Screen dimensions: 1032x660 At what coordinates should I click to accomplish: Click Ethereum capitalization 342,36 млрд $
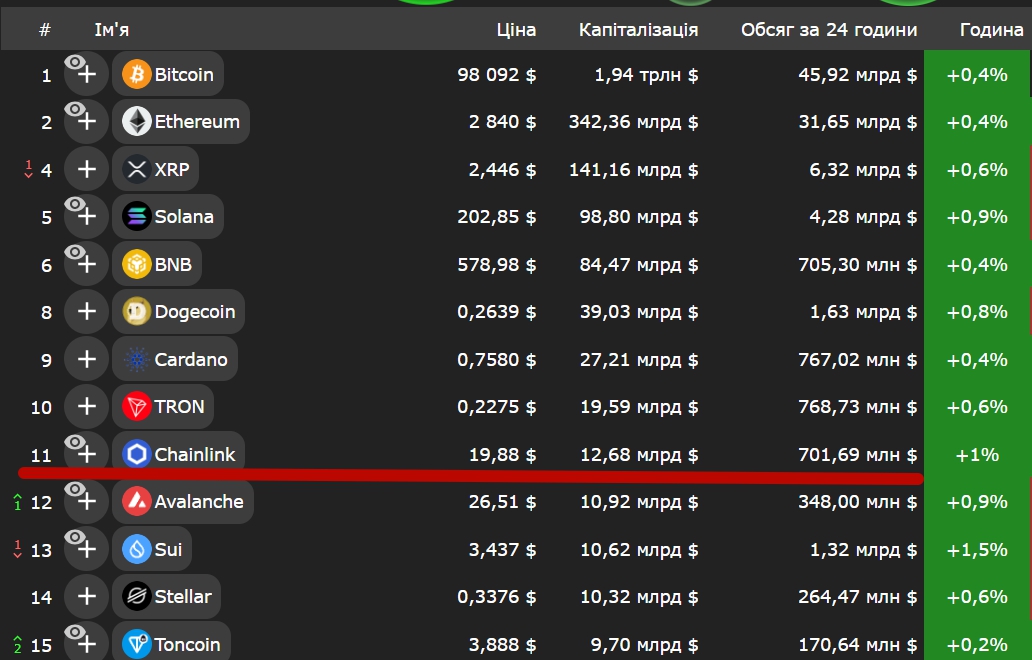[x=634, y=122]
